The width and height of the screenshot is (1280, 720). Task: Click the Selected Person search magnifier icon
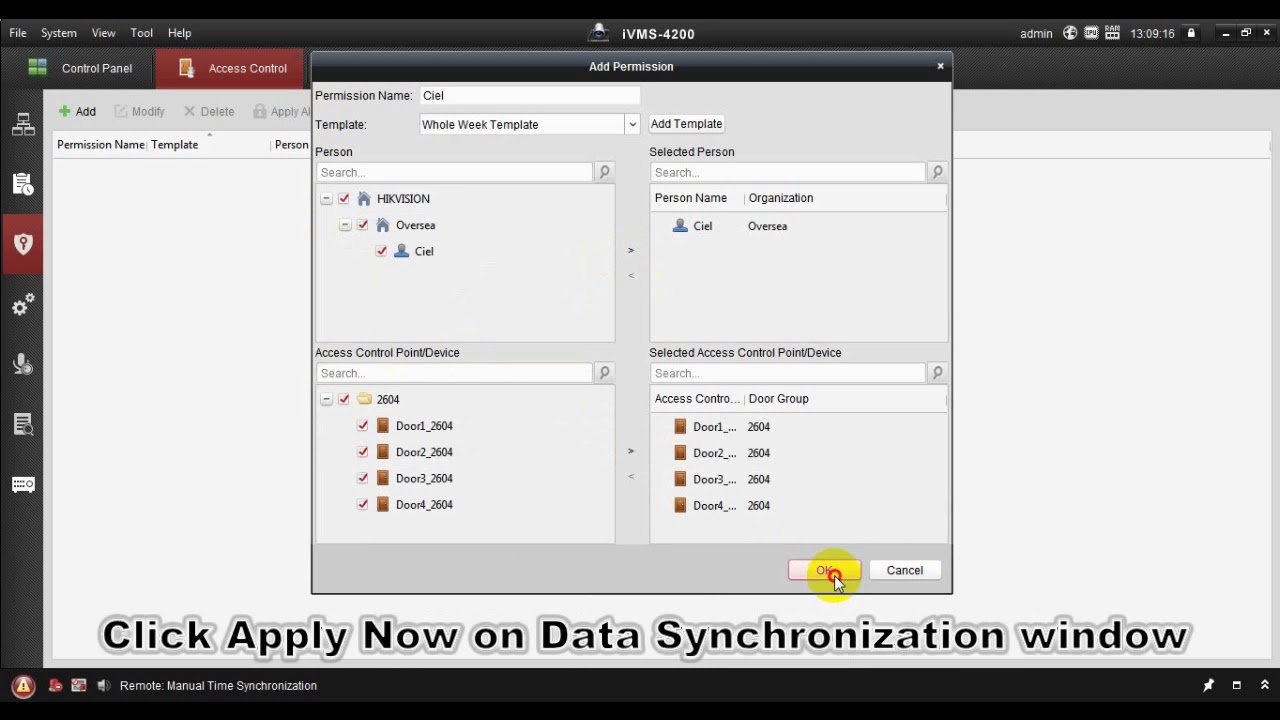point(937,172)
